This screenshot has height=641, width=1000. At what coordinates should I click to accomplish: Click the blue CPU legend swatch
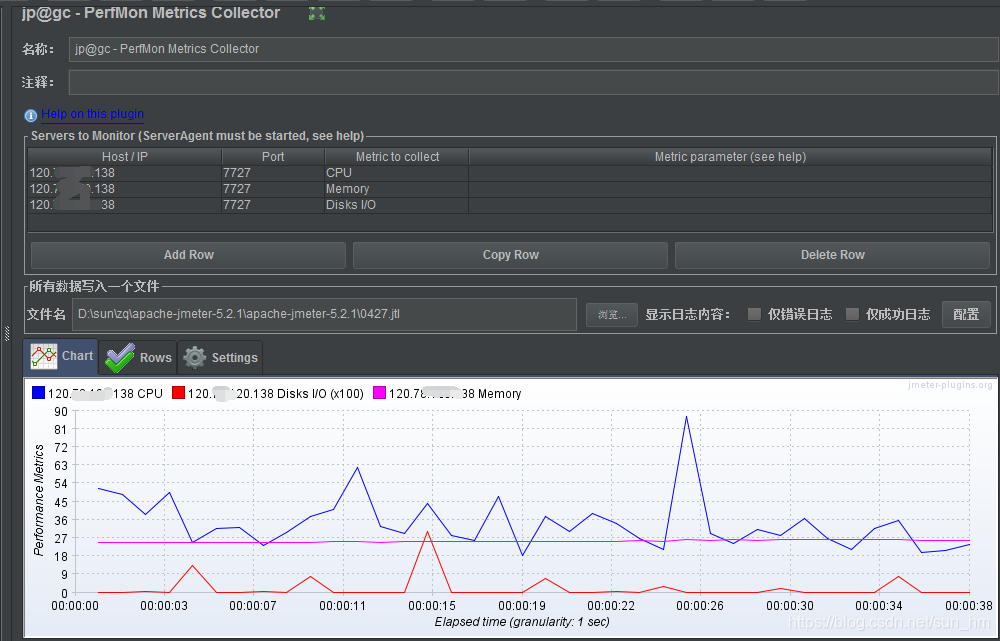(x=38, y=393)
